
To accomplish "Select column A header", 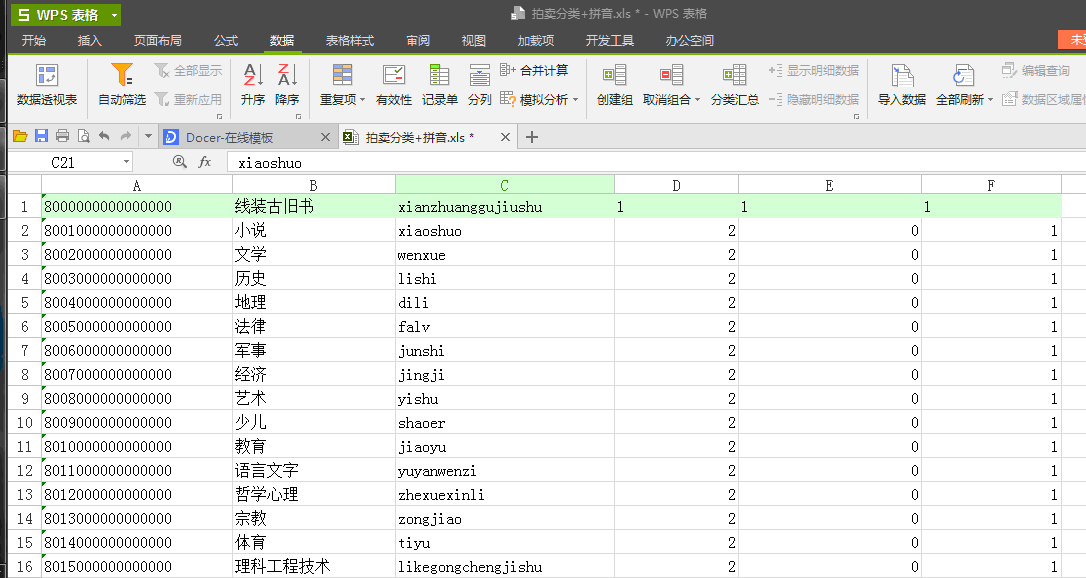I will (136, 185).
